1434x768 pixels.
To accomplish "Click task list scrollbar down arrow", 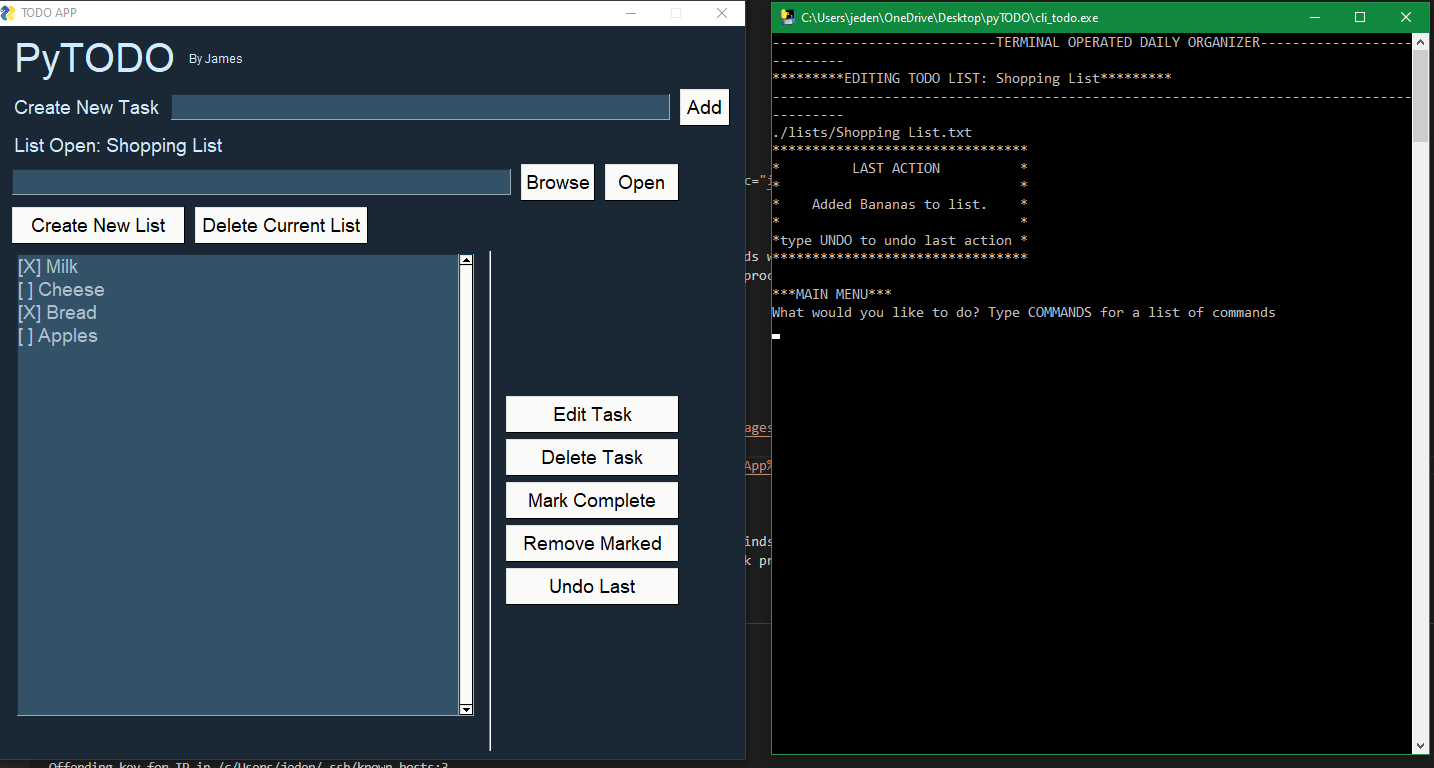I will [x=466, y=709].
